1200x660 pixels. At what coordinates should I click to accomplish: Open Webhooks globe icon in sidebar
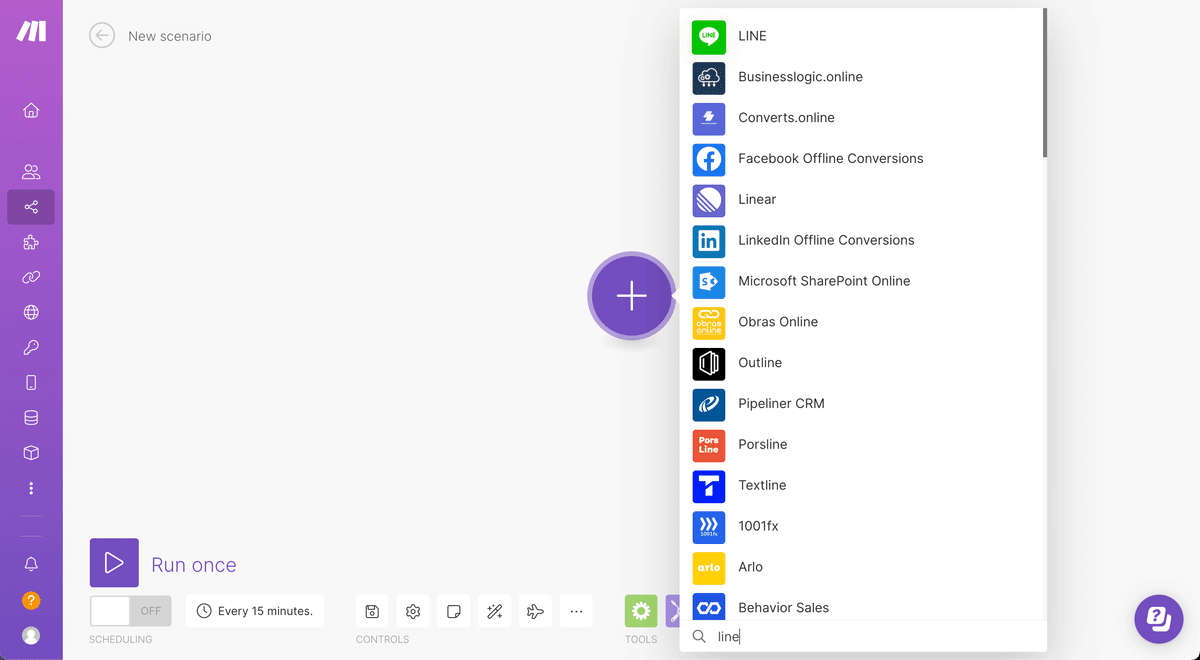(x=31, y=312)
